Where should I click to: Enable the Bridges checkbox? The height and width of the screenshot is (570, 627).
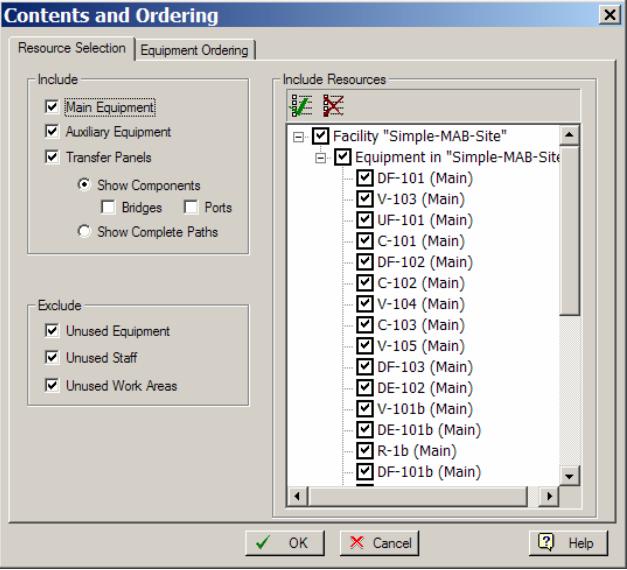[108, 208]
